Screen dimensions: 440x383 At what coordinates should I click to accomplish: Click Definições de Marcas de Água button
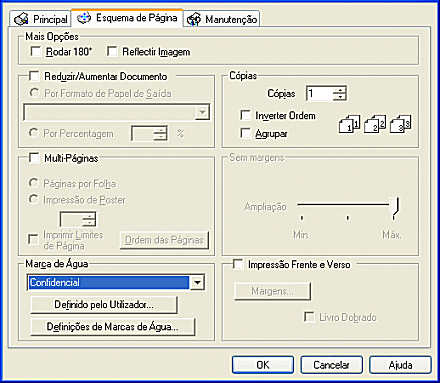click(x=112, y=327)
